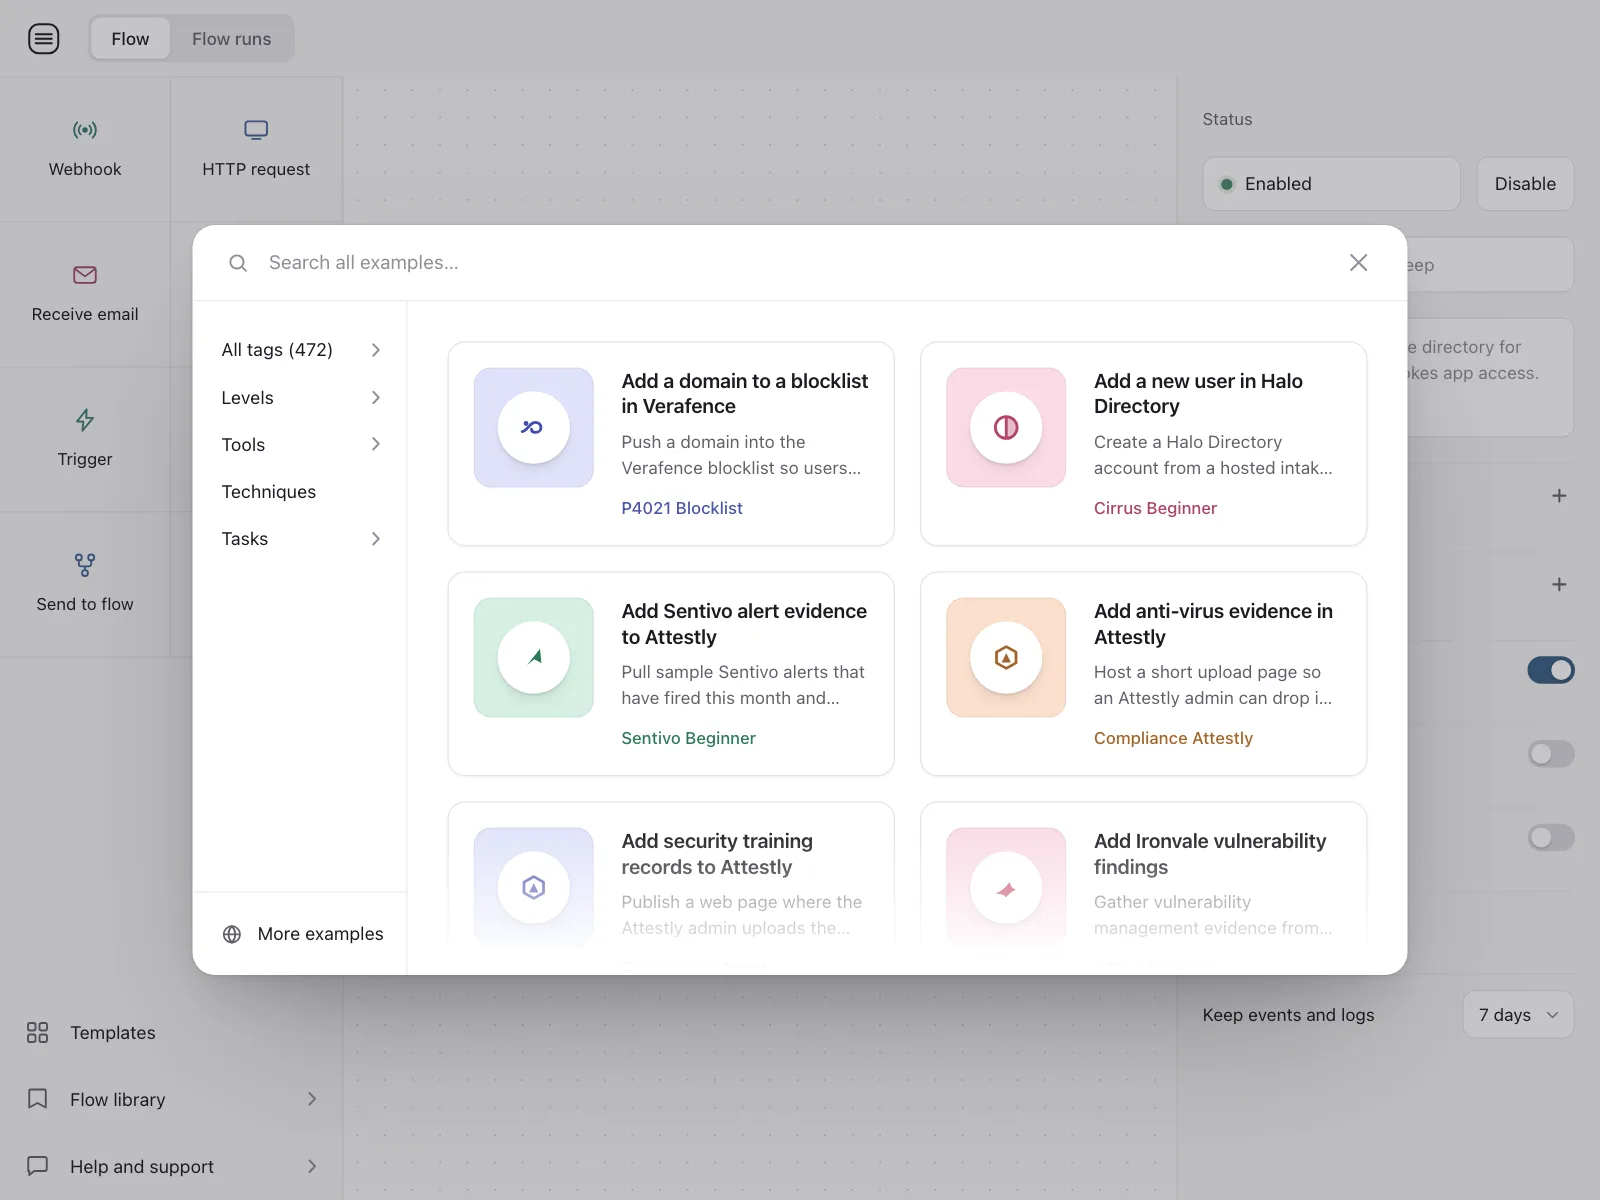Click the Disable button
This screenshot has height=1200, width=1600.
[1525, 184]
